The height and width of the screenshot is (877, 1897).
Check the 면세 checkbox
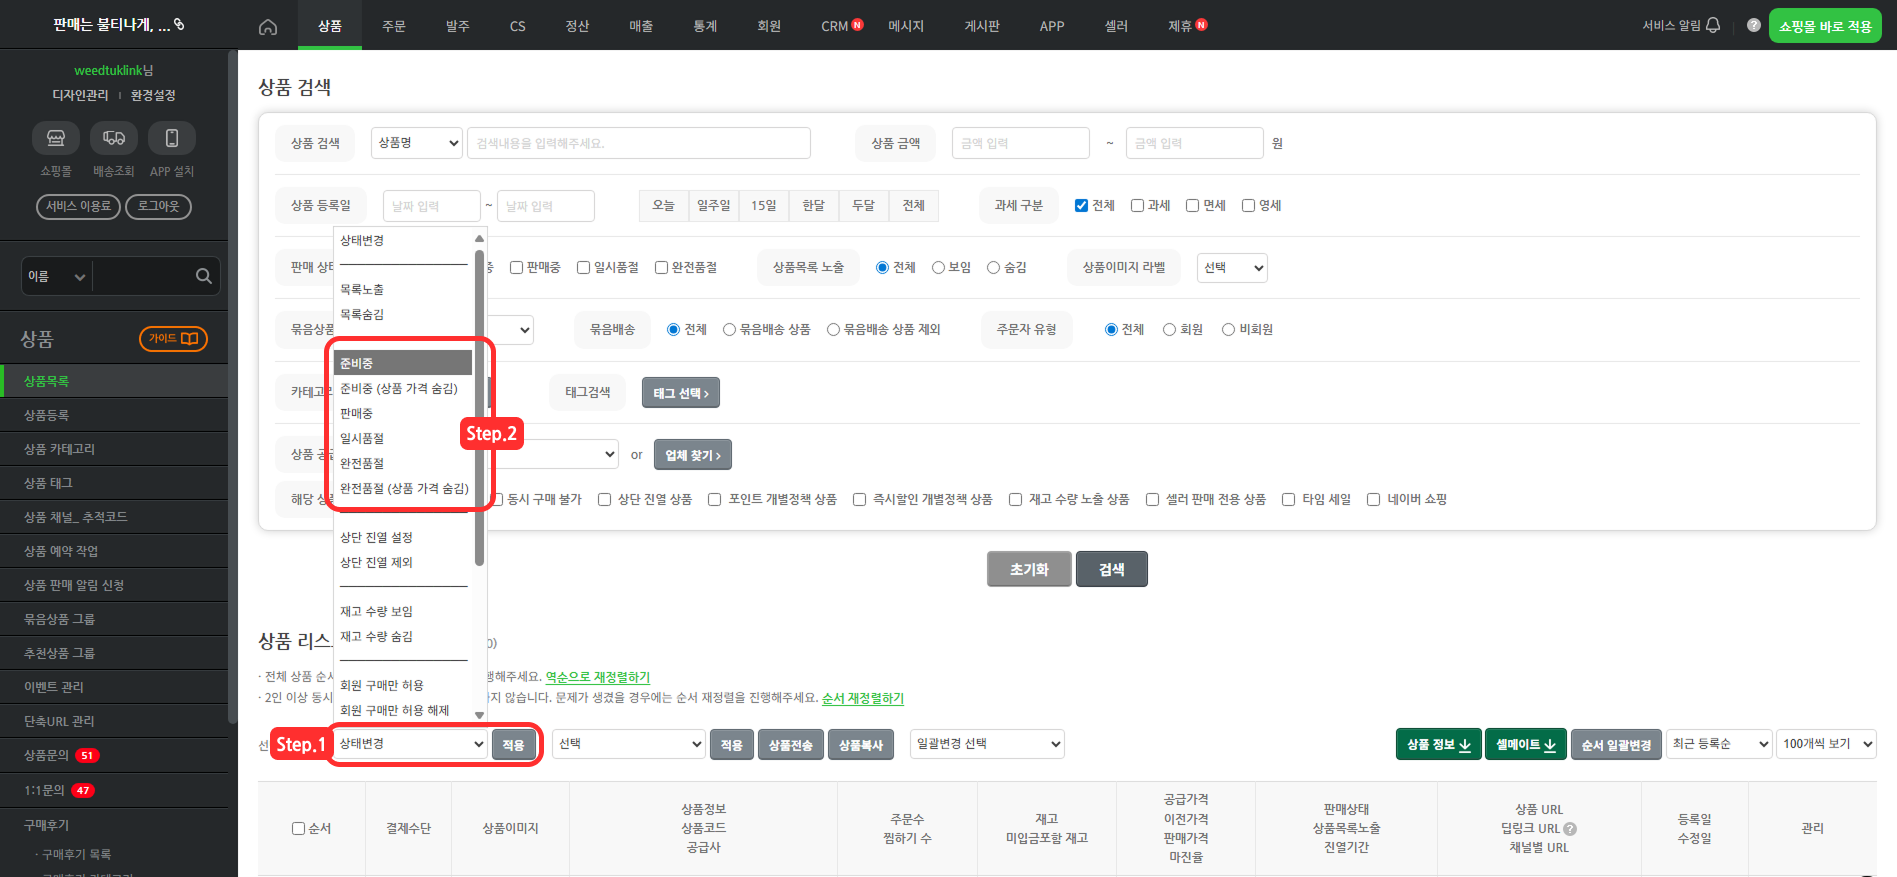pyautogui.click(x=1192, y=206)
